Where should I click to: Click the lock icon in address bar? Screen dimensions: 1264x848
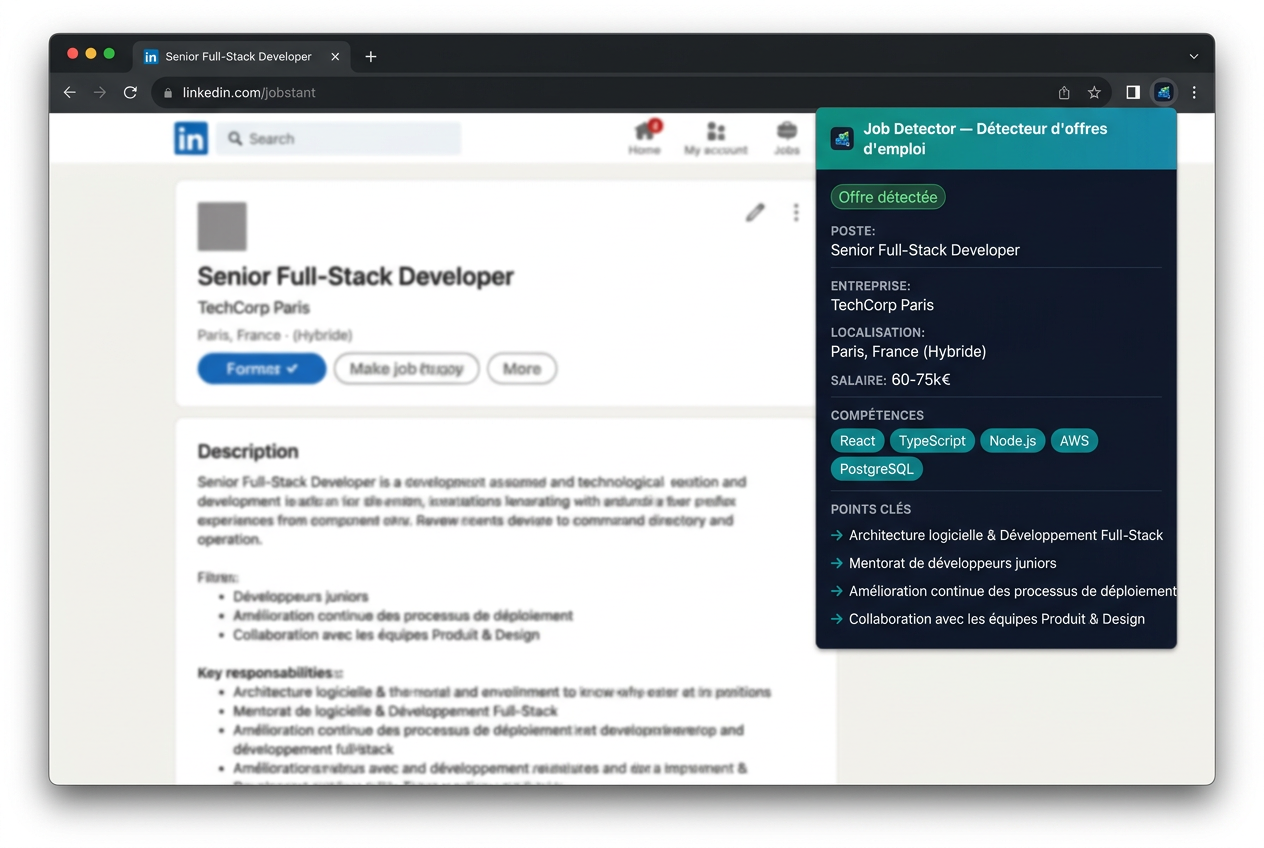tap(168, 93)
